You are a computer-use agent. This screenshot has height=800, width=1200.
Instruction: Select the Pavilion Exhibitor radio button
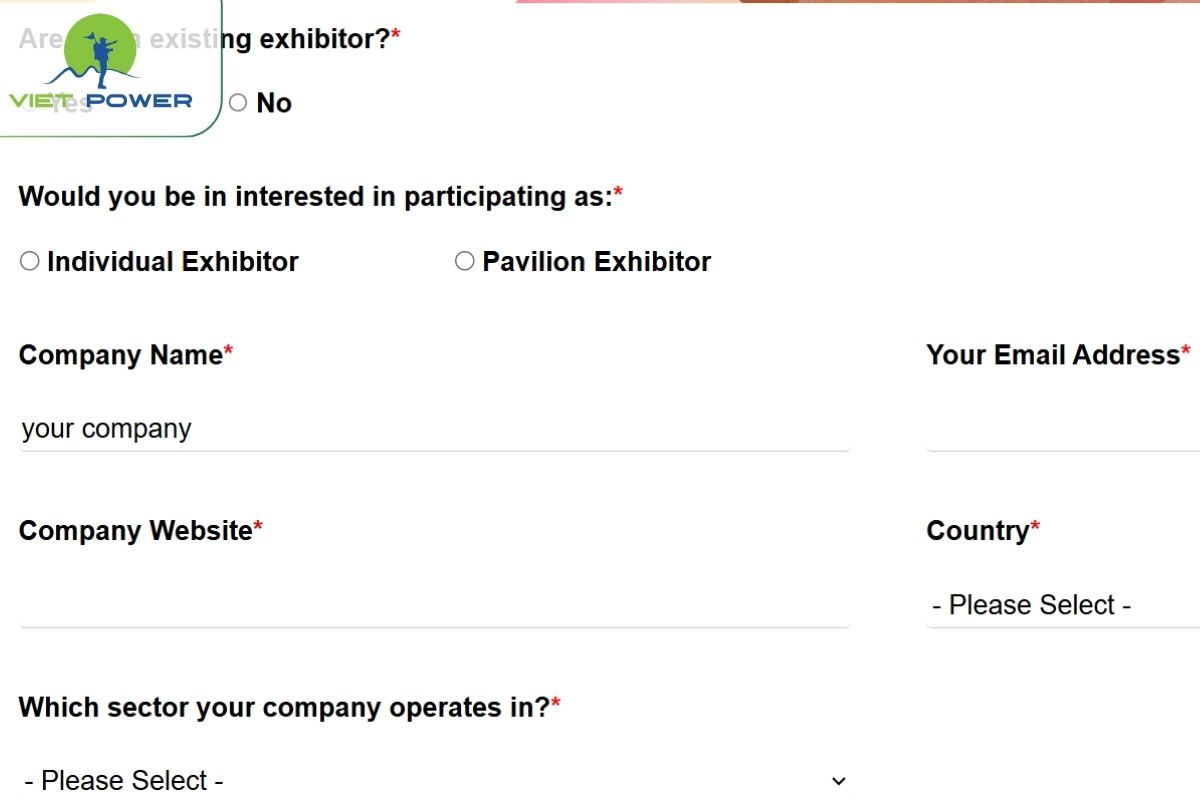tap(464, 261)
